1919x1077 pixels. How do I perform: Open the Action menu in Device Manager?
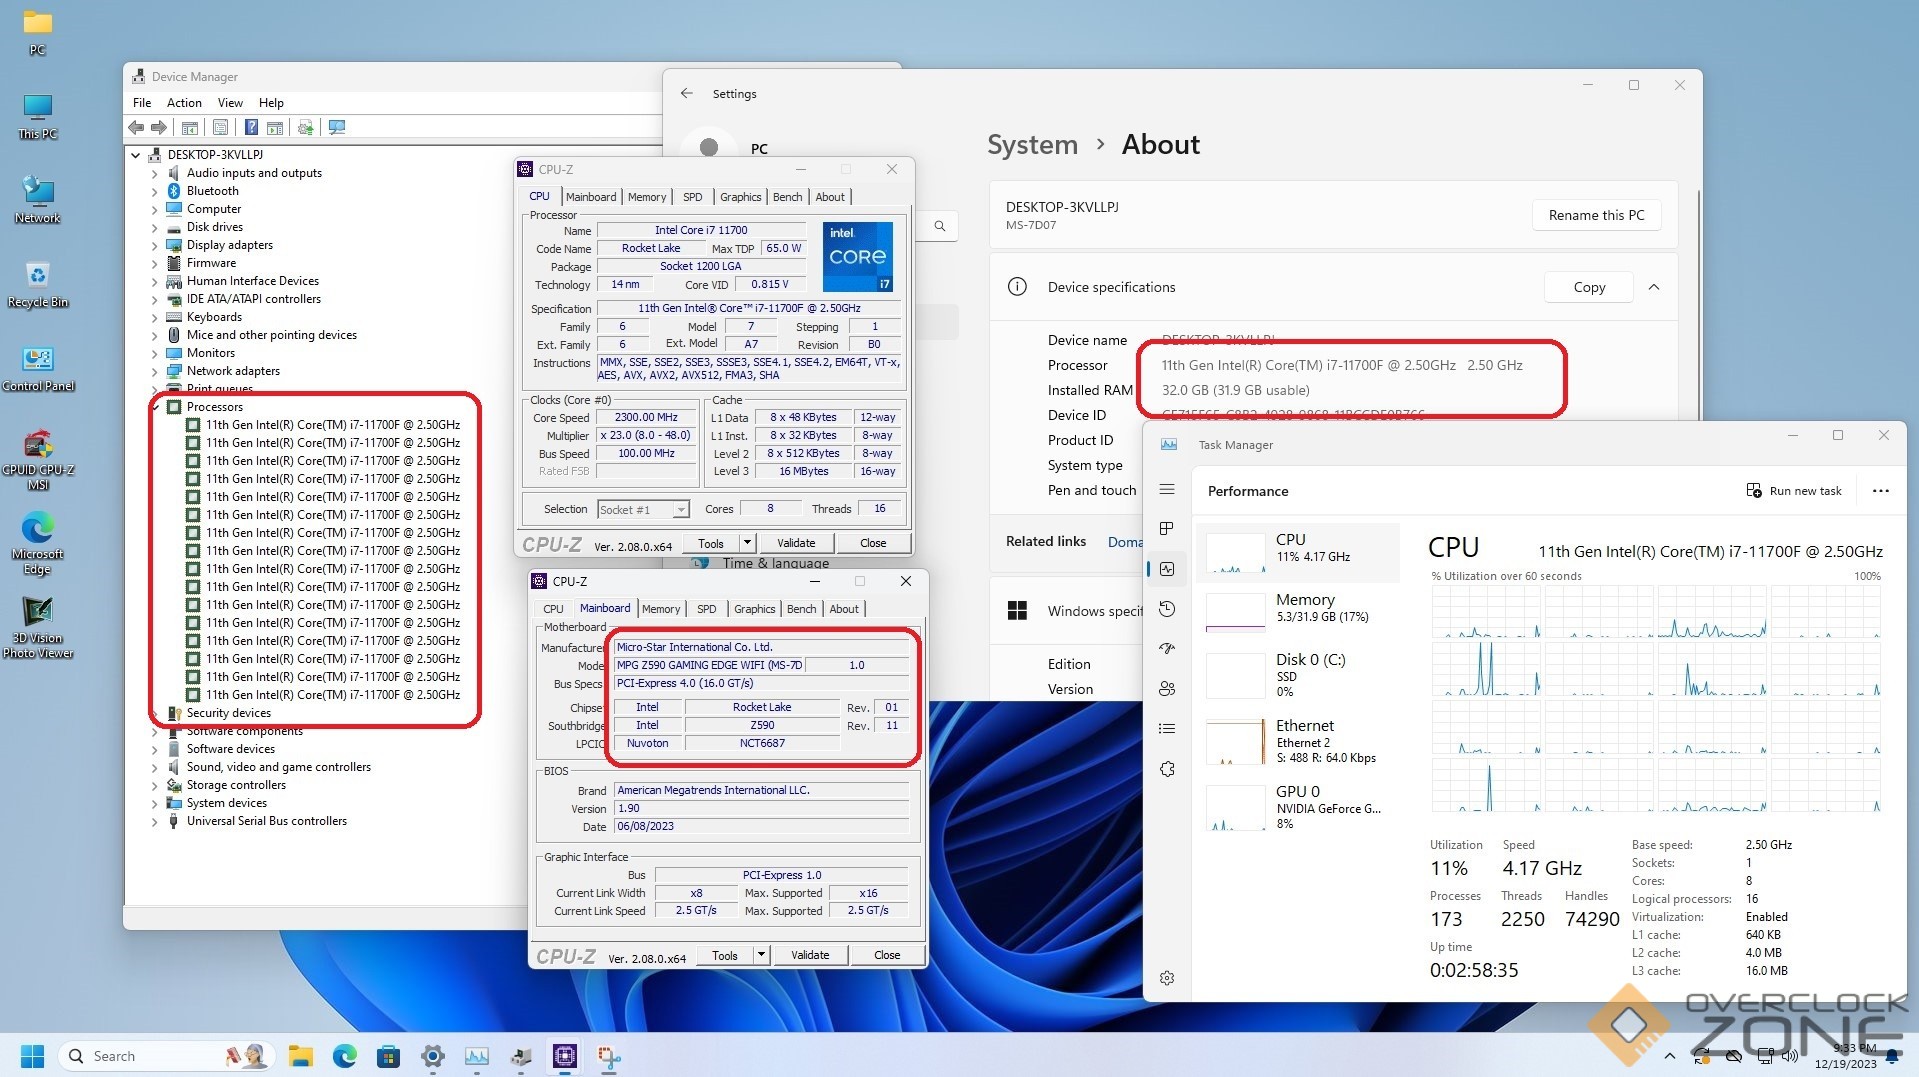[x=184, y=103]
